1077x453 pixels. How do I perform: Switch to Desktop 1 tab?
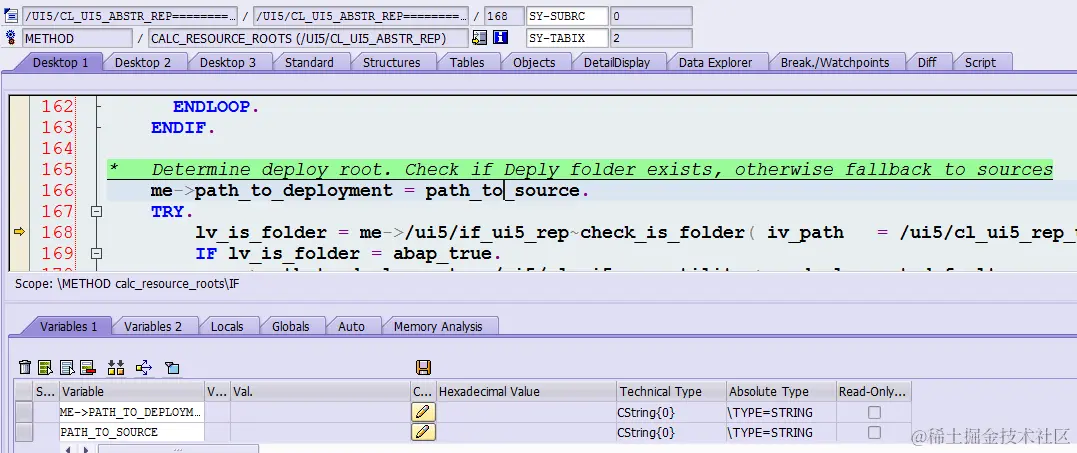(x=60, y=62)
